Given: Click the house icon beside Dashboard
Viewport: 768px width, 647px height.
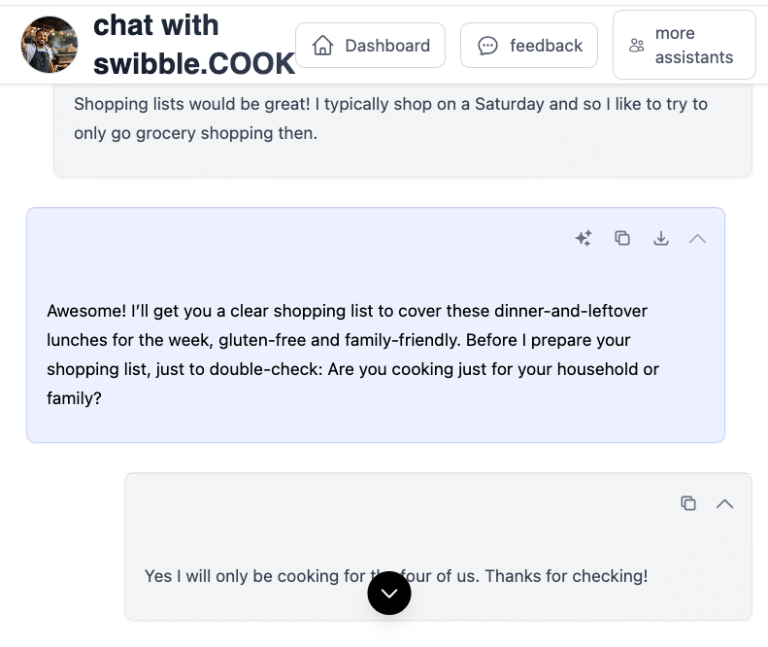Looking at the screenshot, I should pos(322,46).
